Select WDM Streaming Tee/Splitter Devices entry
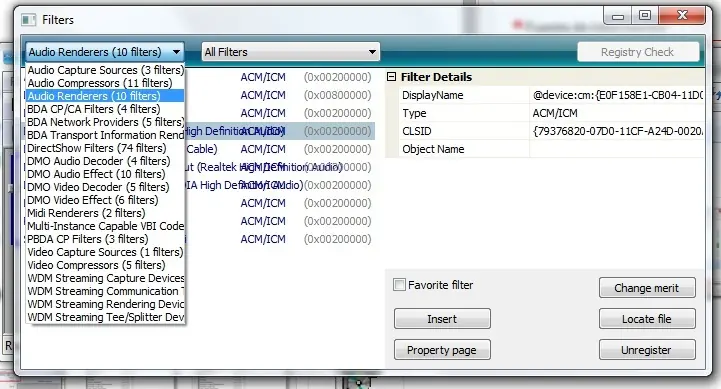The image size is (721, 389). coord(105,317)
